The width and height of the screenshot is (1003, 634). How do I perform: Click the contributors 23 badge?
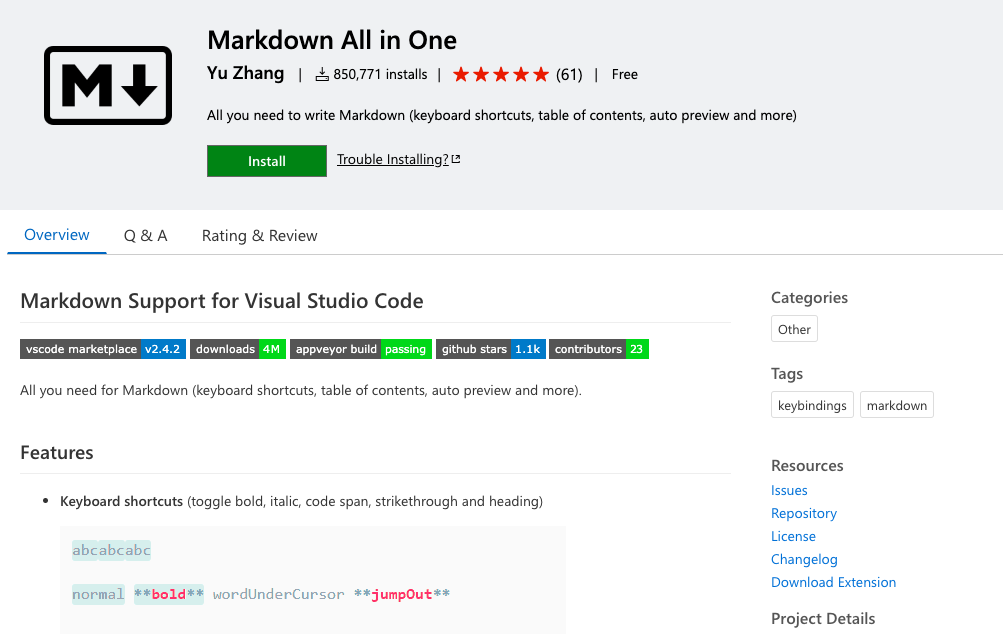(x=599, y=349)
